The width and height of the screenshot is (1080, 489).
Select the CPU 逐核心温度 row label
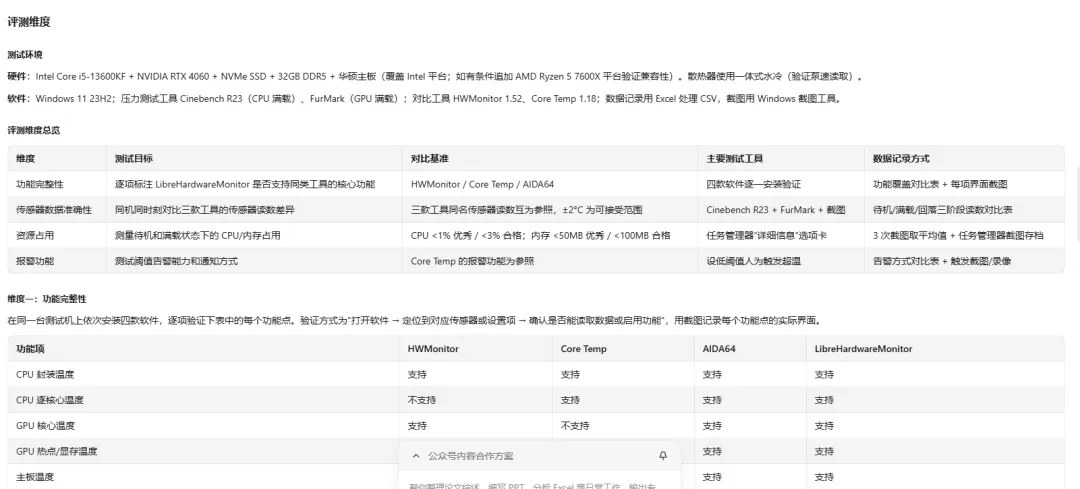pyautogui.click(x=50, y=400)
